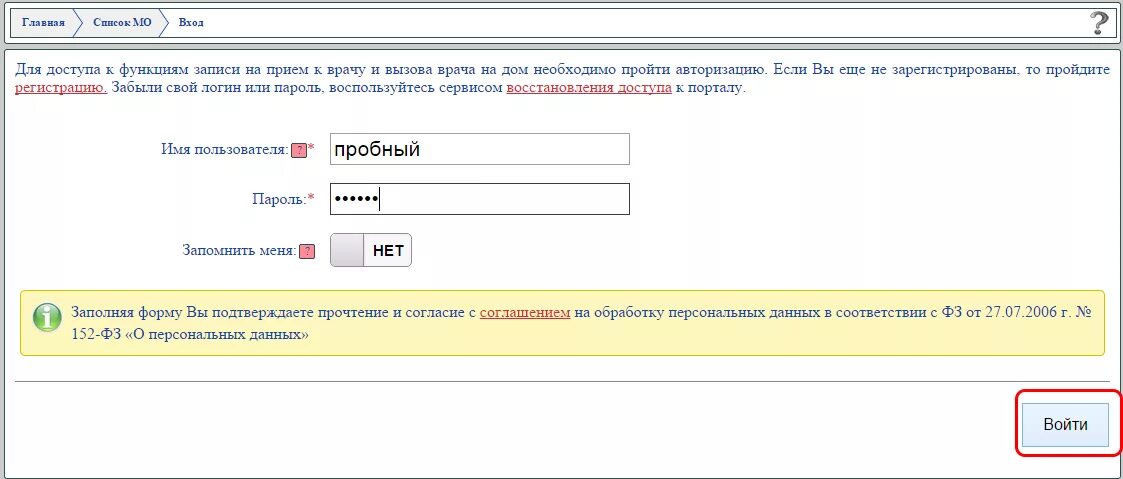1123x479 pixels.
Task: Click the green info icon in notice
Action: pos(47,318)
